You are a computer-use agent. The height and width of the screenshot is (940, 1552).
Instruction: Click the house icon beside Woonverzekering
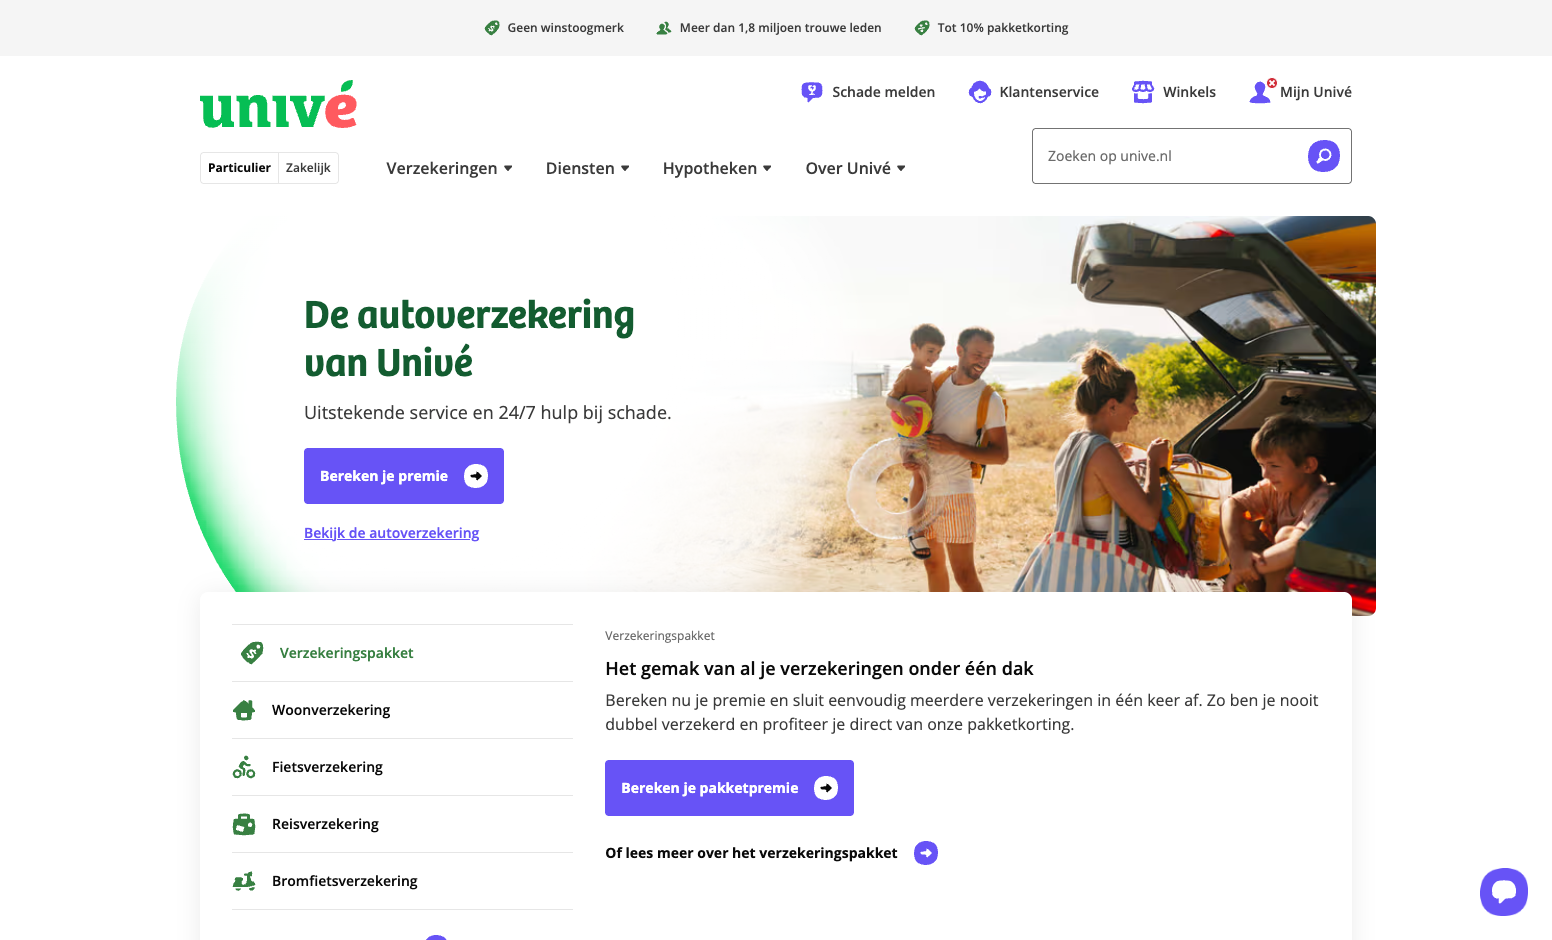click(x=244, y=710)
